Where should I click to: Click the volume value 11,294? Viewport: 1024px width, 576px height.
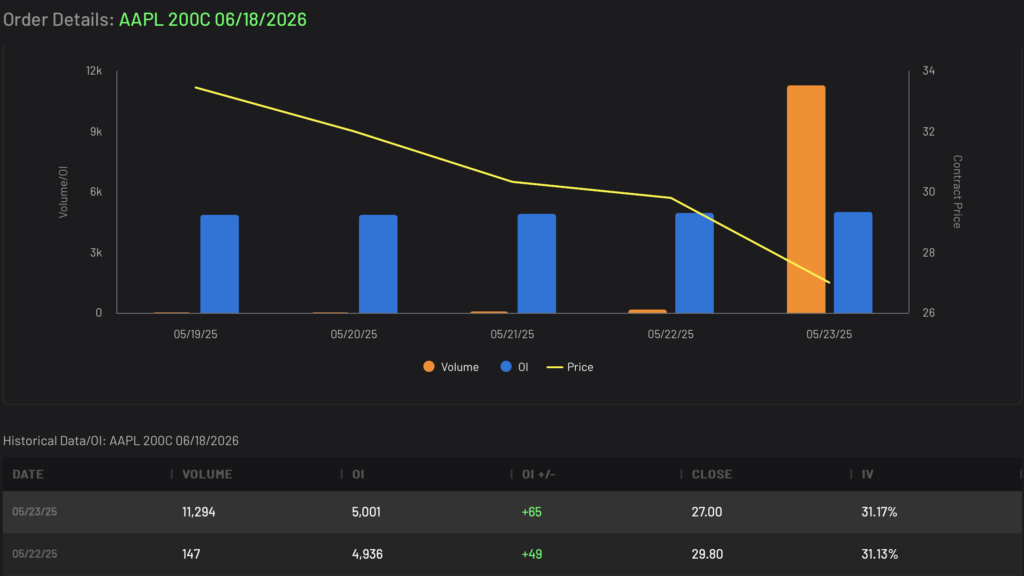(x=199, y=512)
